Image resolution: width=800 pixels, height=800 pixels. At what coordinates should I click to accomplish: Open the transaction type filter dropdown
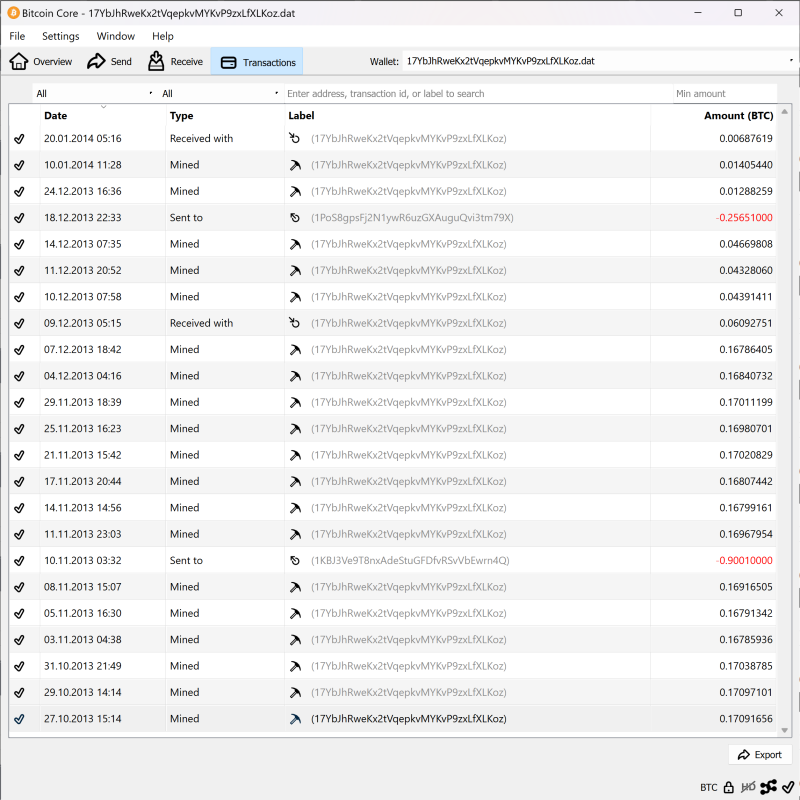(x=220, y=93)
